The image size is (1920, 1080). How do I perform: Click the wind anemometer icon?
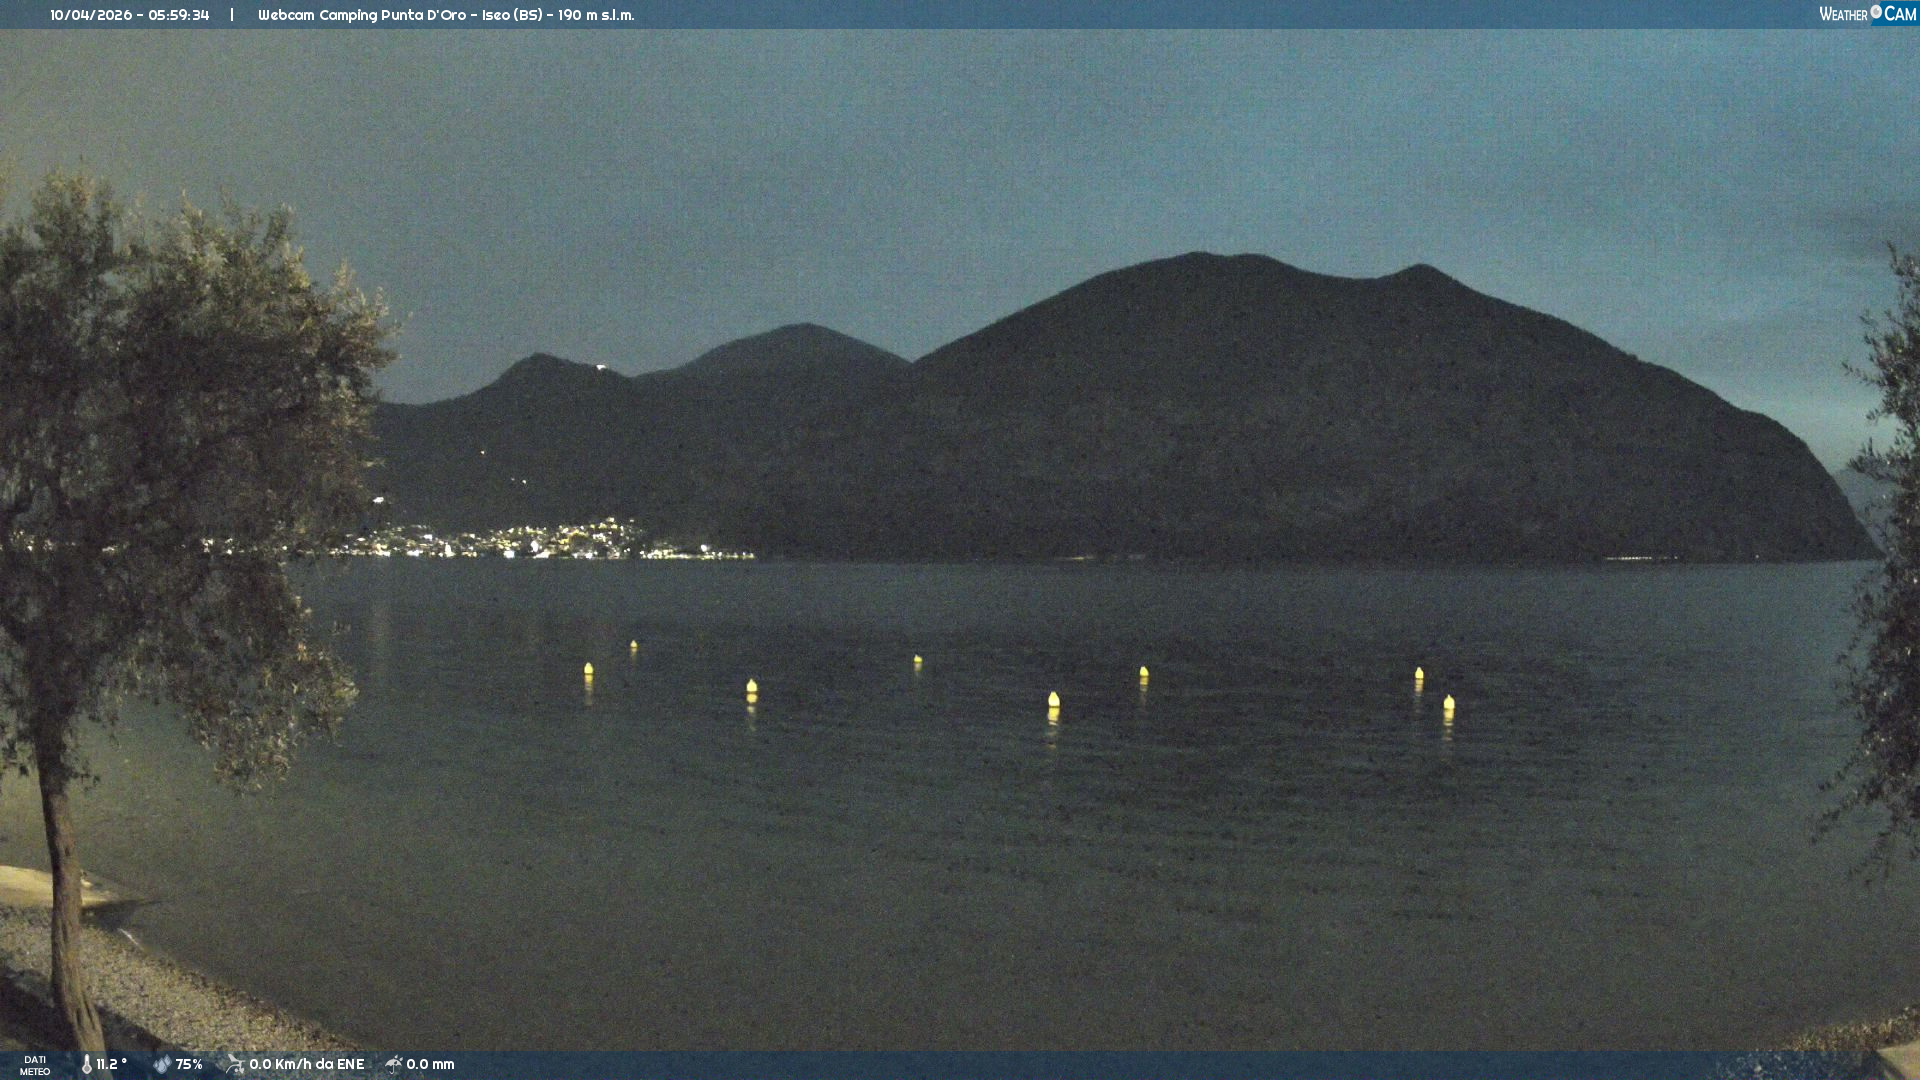pos(235,1064)
